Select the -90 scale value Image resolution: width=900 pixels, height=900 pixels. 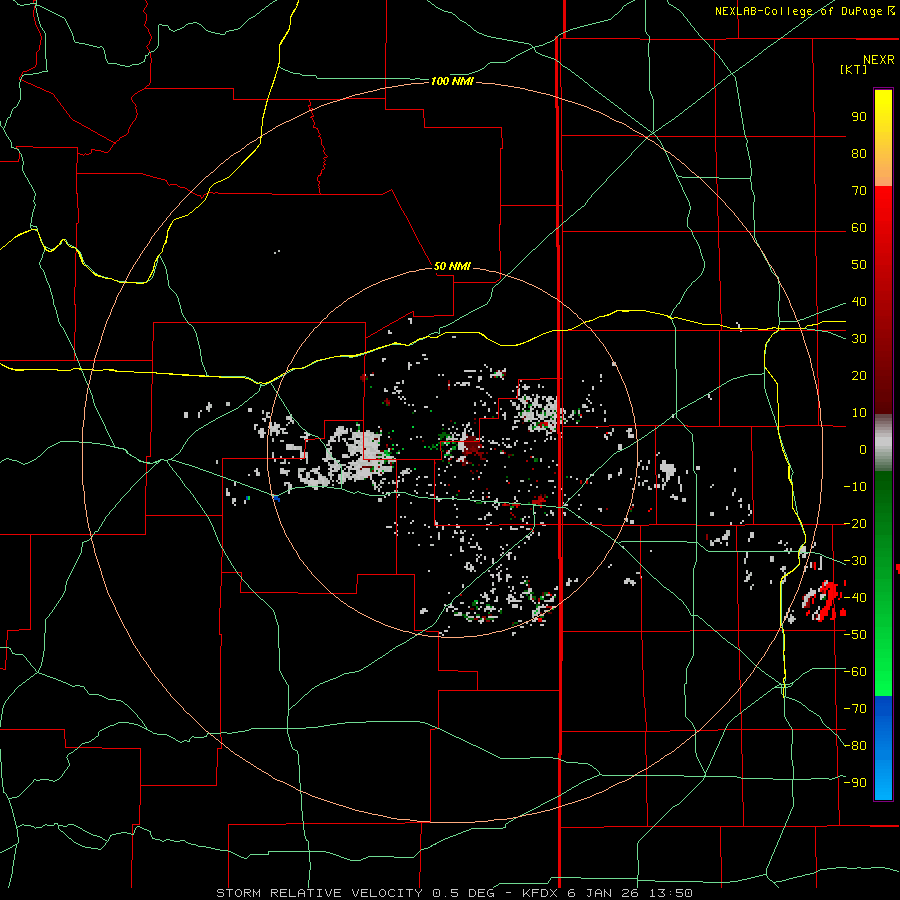coord(855,783)
